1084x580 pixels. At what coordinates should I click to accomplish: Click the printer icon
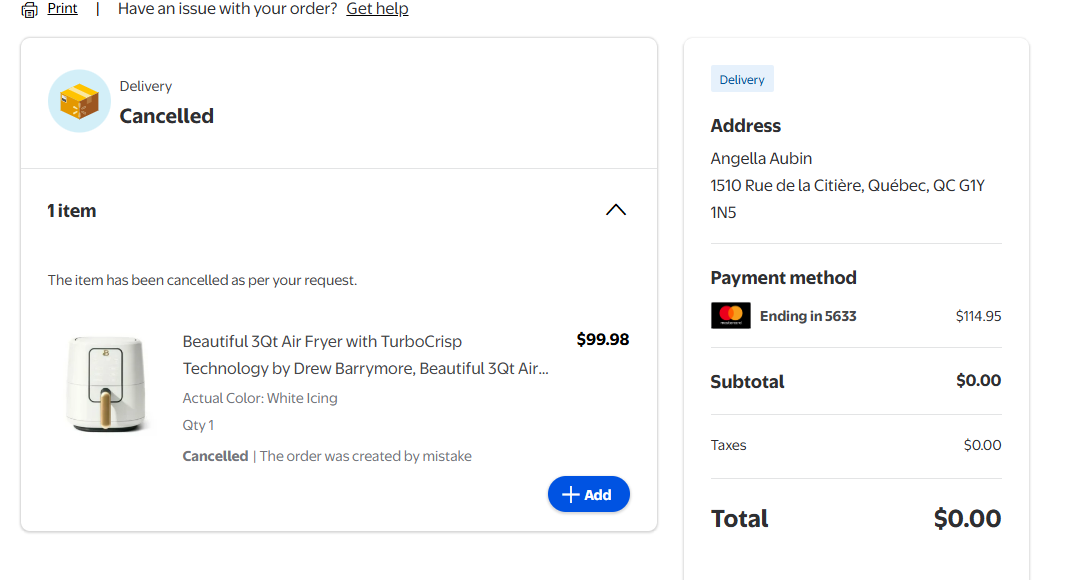(x=30, y=9)
